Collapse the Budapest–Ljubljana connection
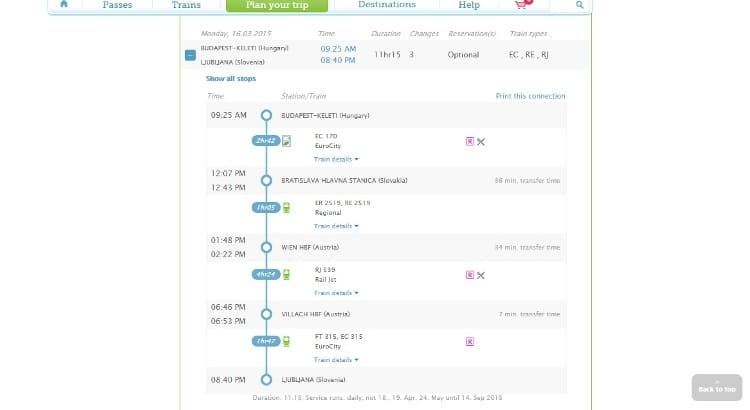The width and height of the screenshot is (750, 410). 190,55
